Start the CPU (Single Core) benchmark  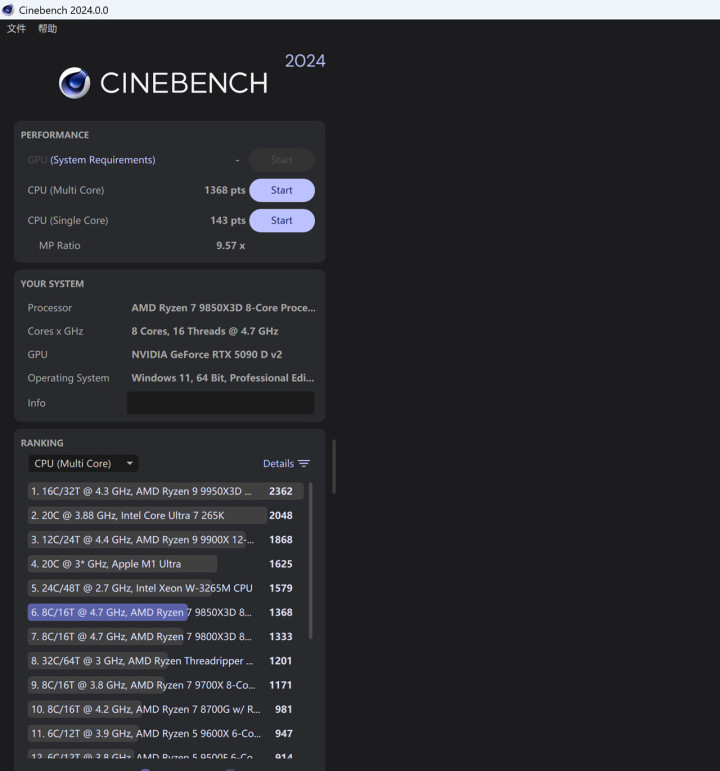tap(281, 220)
